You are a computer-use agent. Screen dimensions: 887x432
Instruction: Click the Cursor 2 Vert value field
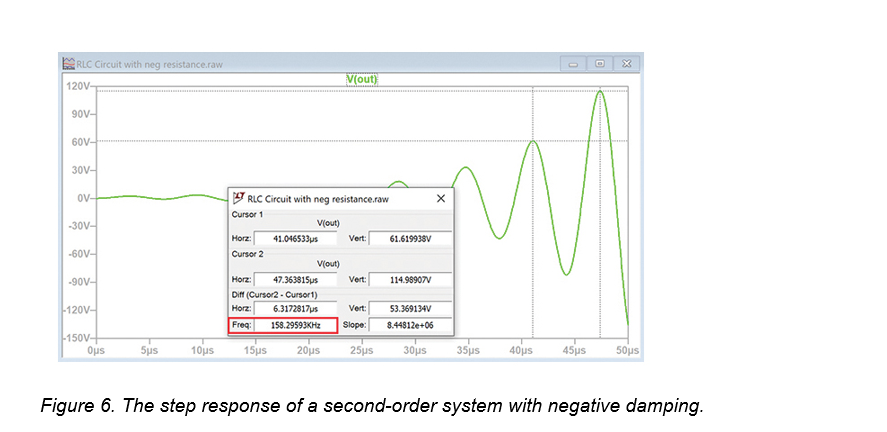click(x=410, y=281)
